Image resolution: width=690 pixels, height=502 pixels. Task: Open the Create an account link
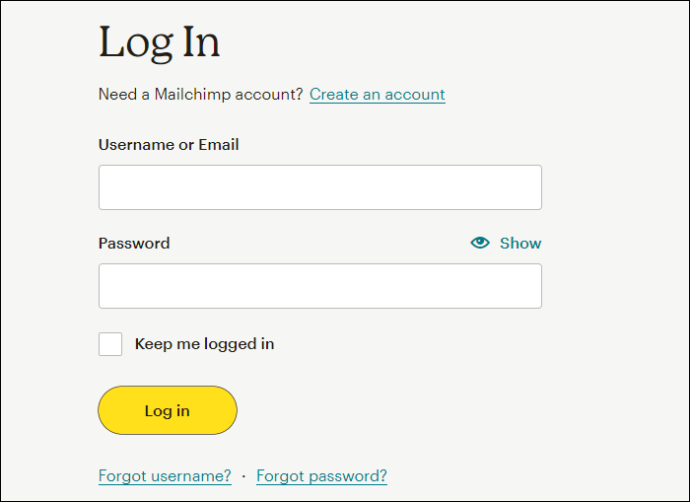click(377, 94)
